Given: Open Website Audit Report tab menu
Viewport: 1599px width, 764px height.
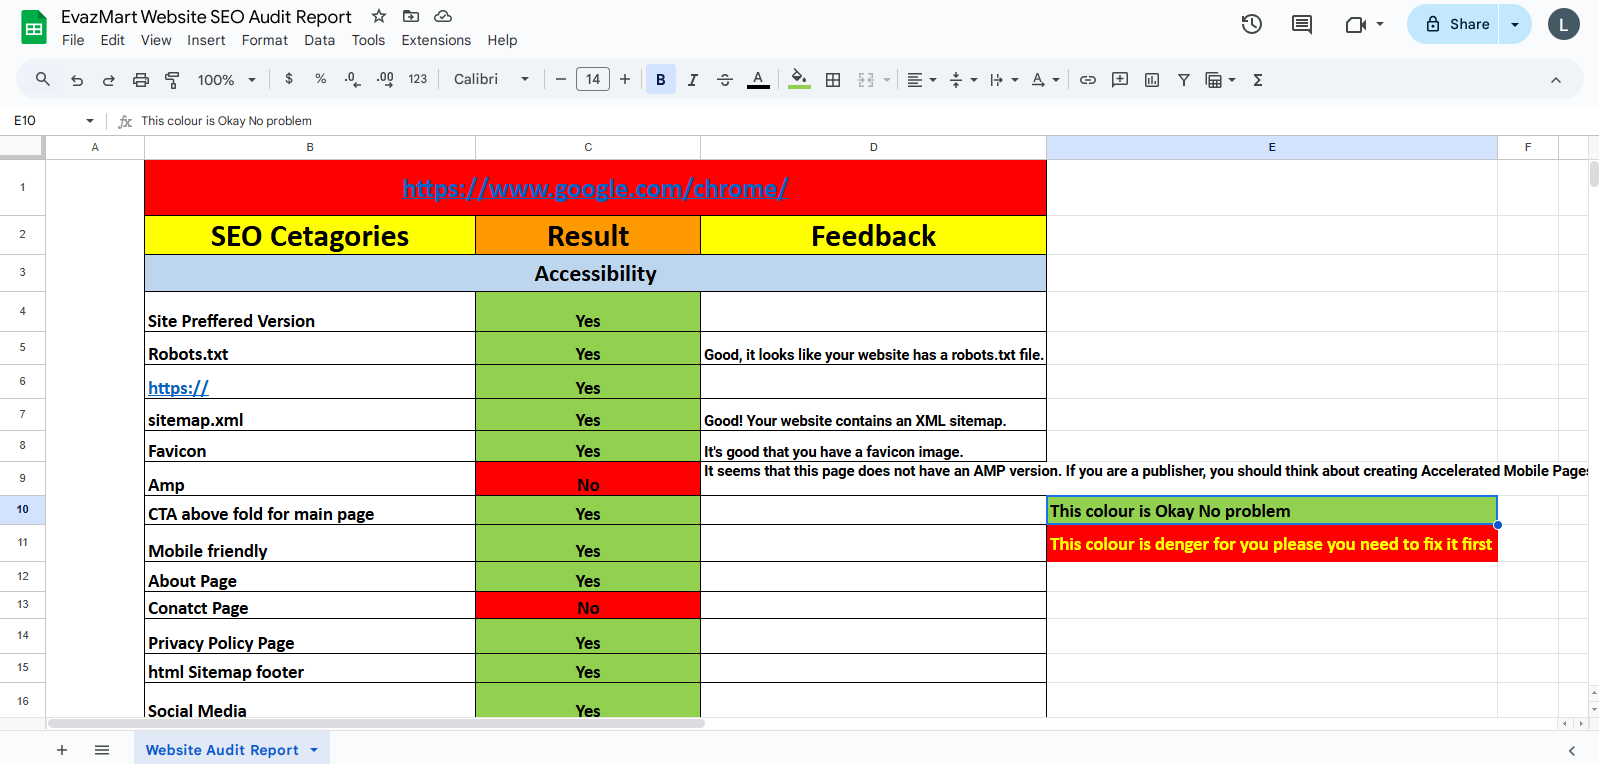Looking at the screenshot, I should (x=314, y=750).
